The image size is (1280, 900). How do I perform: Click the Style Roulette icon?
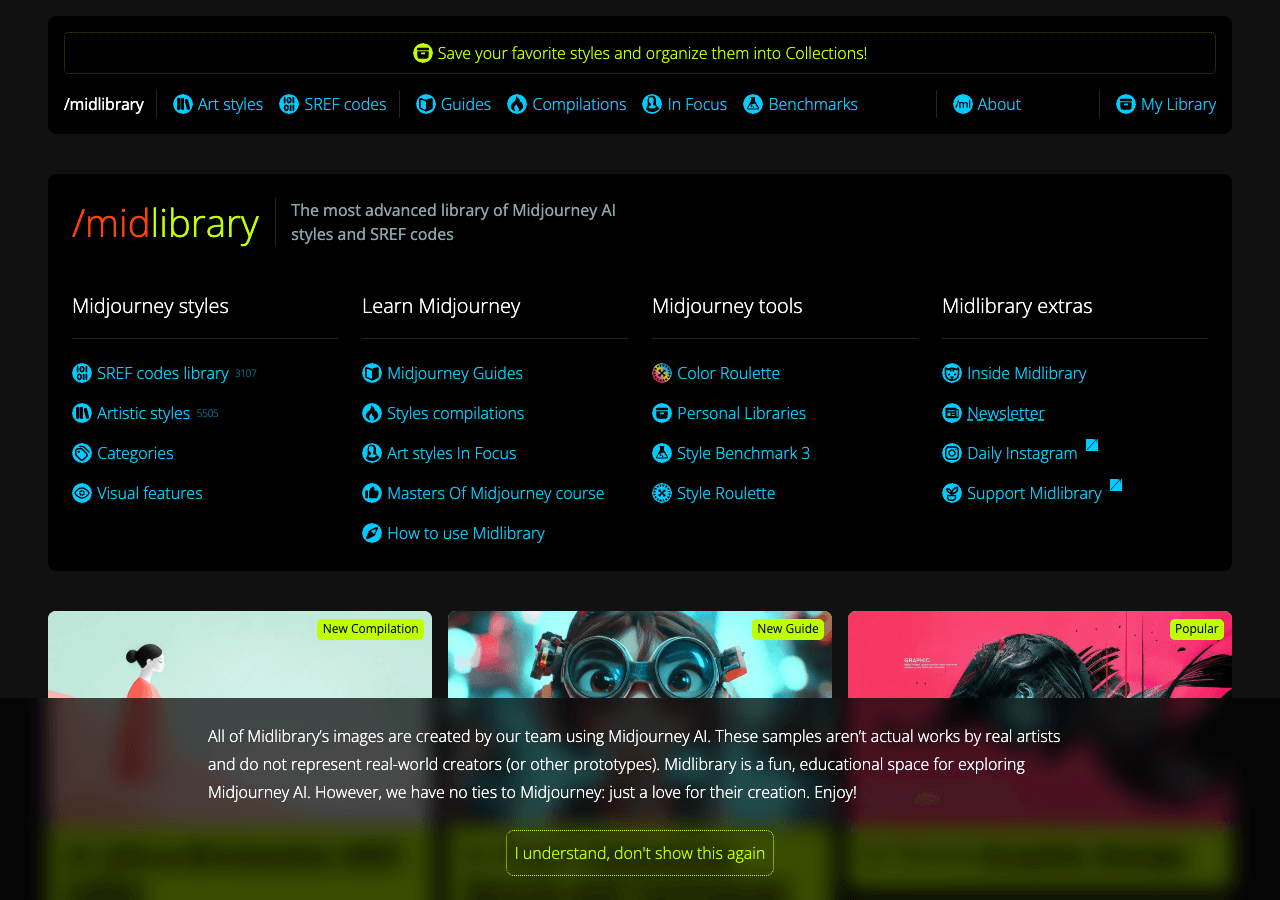[662, 493]
